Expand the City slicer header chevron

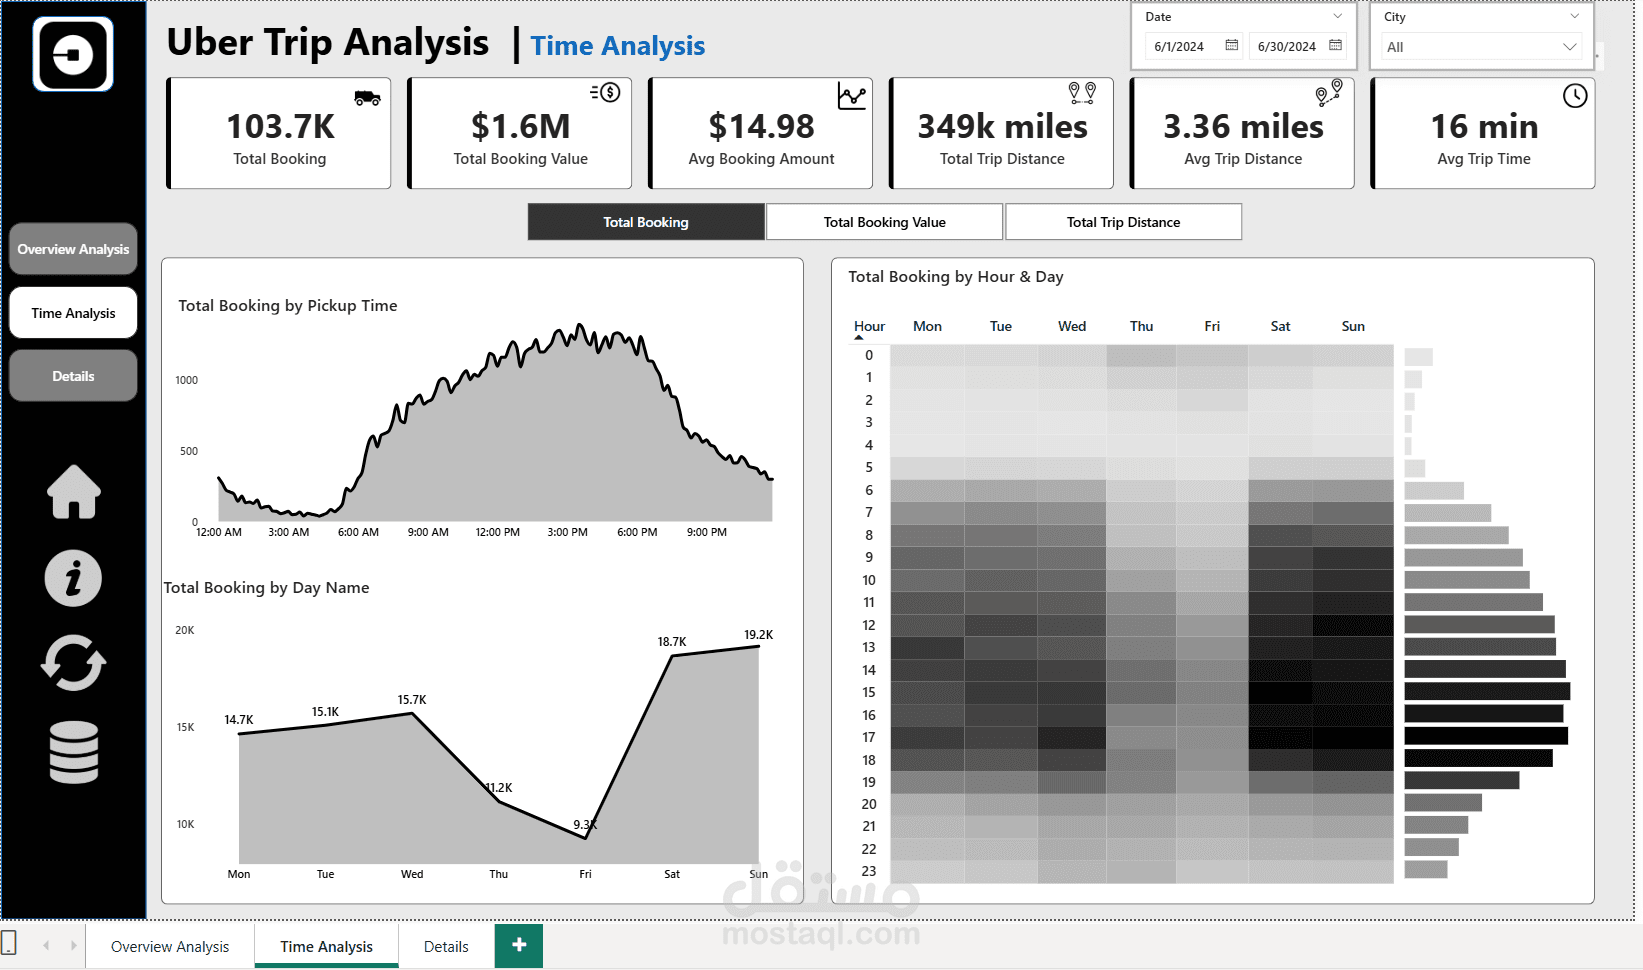coord(1575,16)
